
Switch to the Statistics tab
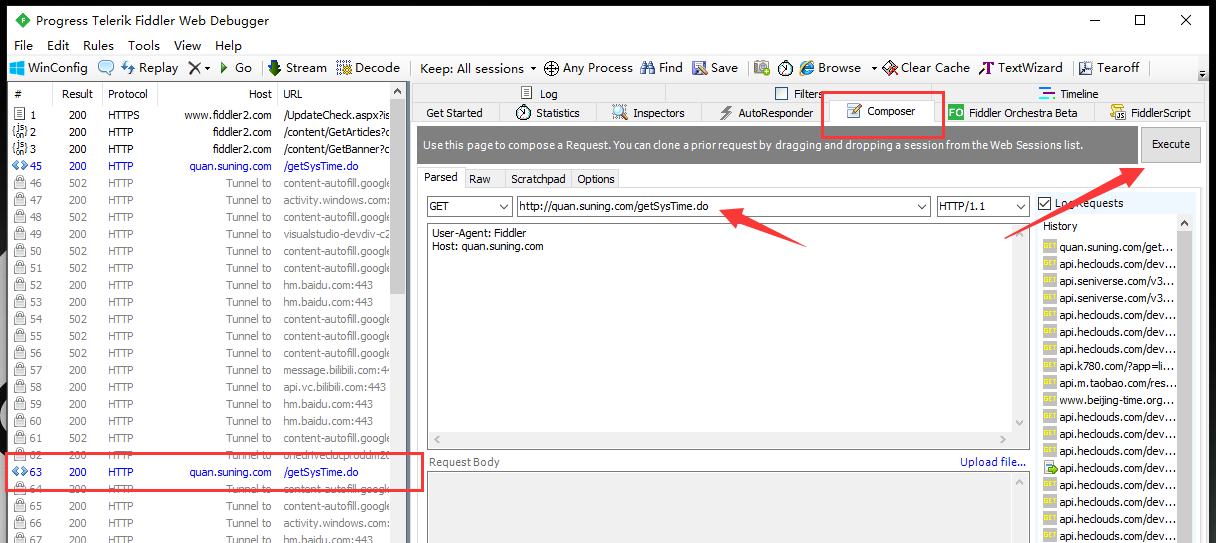[x=547, y=113]
